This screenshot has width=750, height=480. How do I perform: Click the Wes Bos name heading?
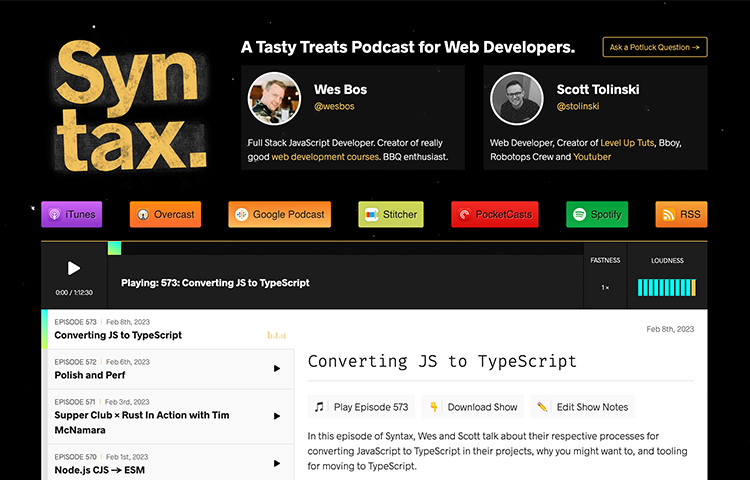pyautogui.click(x=340, y=89)
